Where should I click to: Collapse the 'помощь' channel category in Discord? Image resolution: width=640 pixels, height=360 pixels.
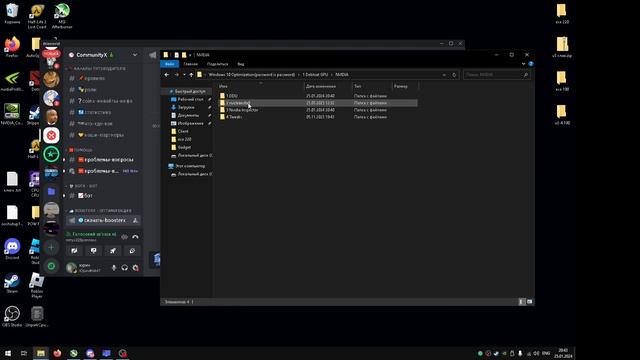(80, 150)
